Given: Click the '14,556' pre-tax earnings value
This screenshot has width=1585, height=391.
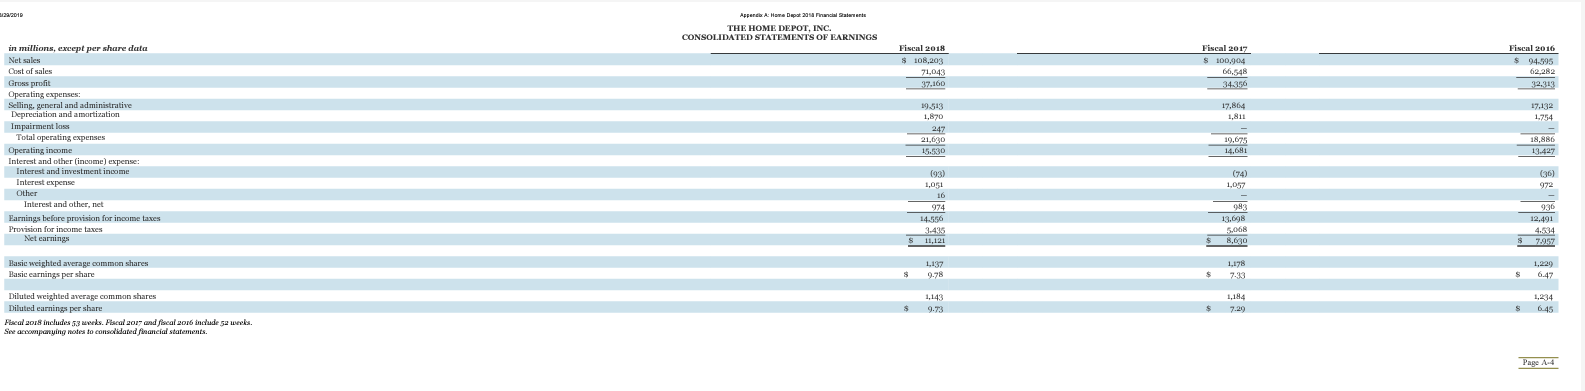Looking at the screenshot, I should pos(932,218).
